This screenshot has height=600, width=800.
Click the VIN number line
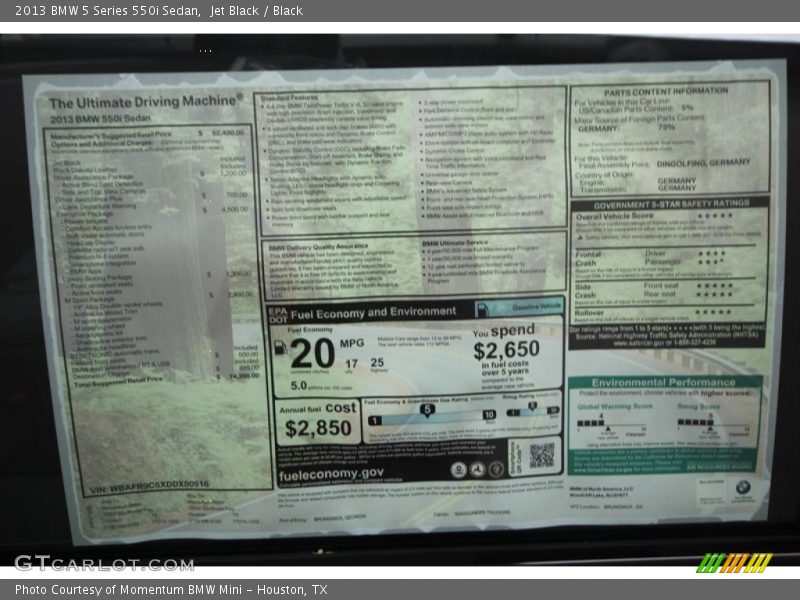coord(149,487)
